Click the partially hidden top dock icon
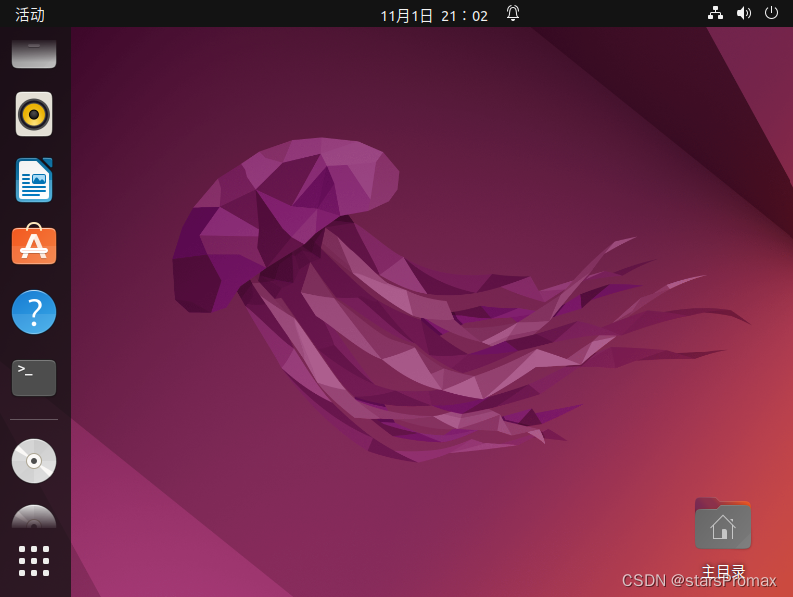This screenshot has height=597, width=793. tap(34, 53)
